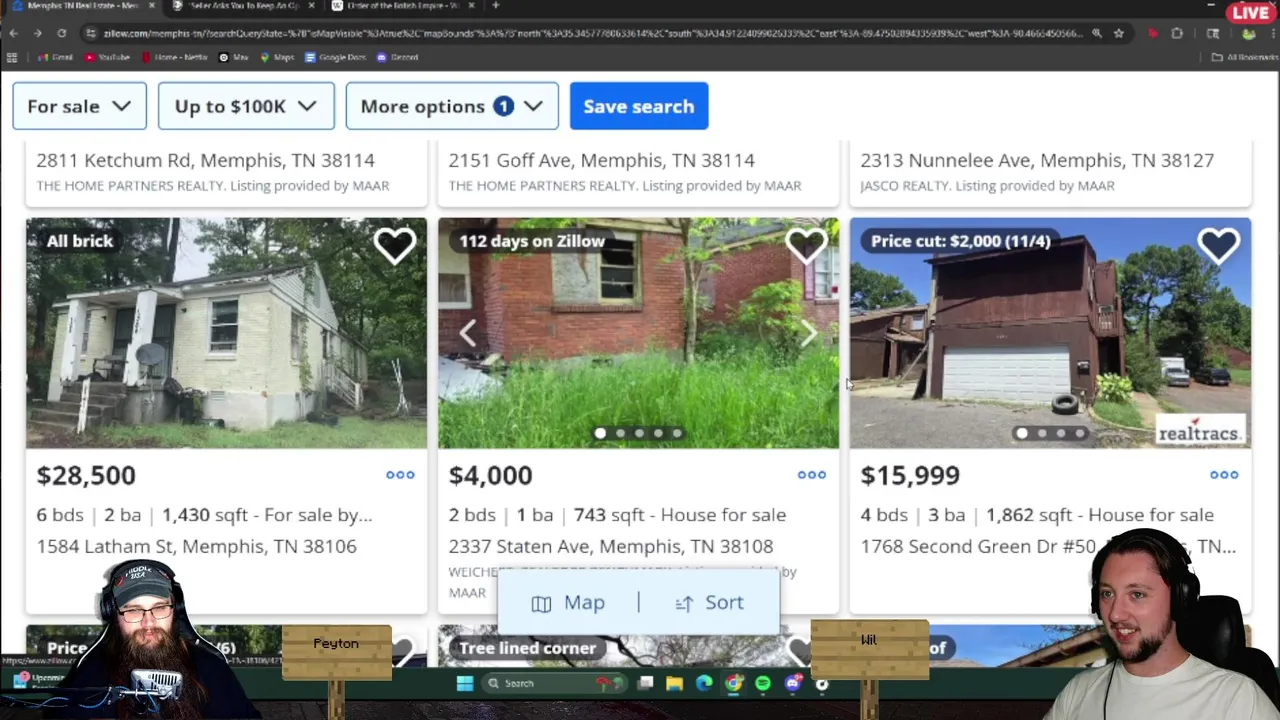Image resolution: width=1280 pixels, height=720 pixels.
Task: Open three-dot menu for $15,999 listing
Action: pos(1224,475)
